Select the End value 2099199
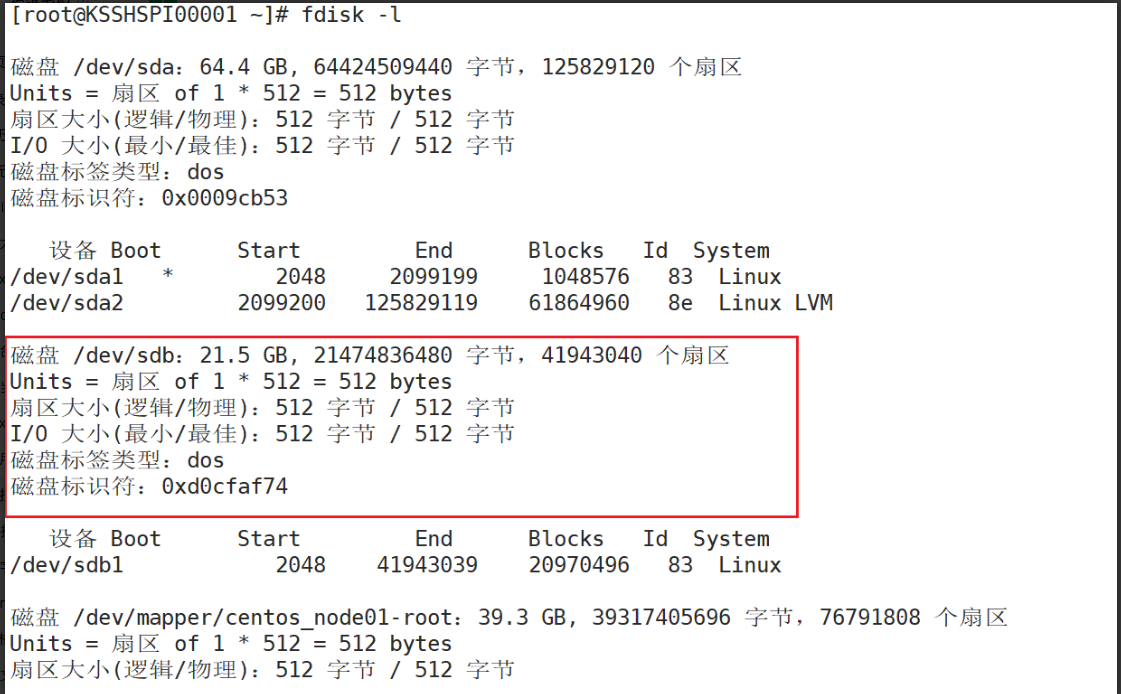Screen dimensions: 1121x694 [x=433, y=277]
